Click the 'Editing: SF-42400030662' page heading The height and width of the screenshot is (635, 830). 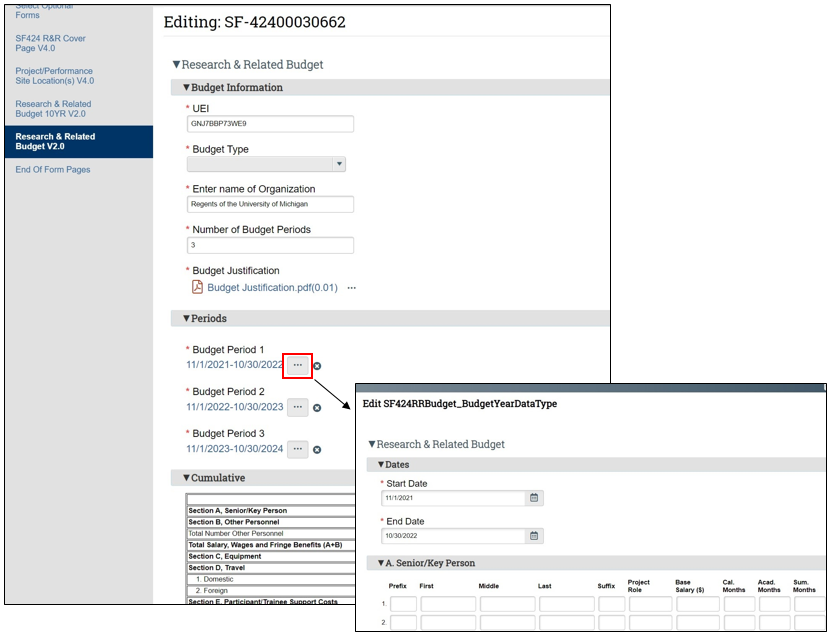click(255, 22)
